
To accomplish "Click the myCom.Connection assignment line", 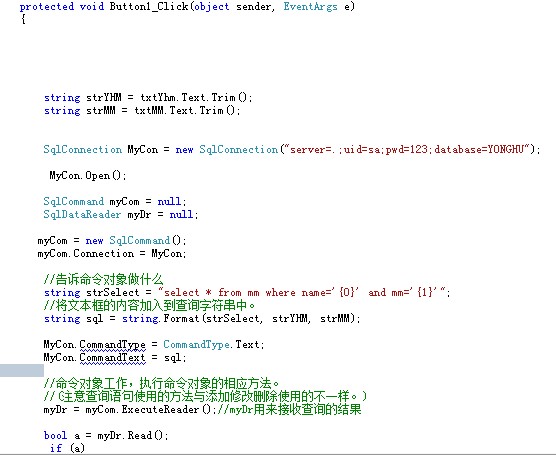I will [x=112, y=254].
